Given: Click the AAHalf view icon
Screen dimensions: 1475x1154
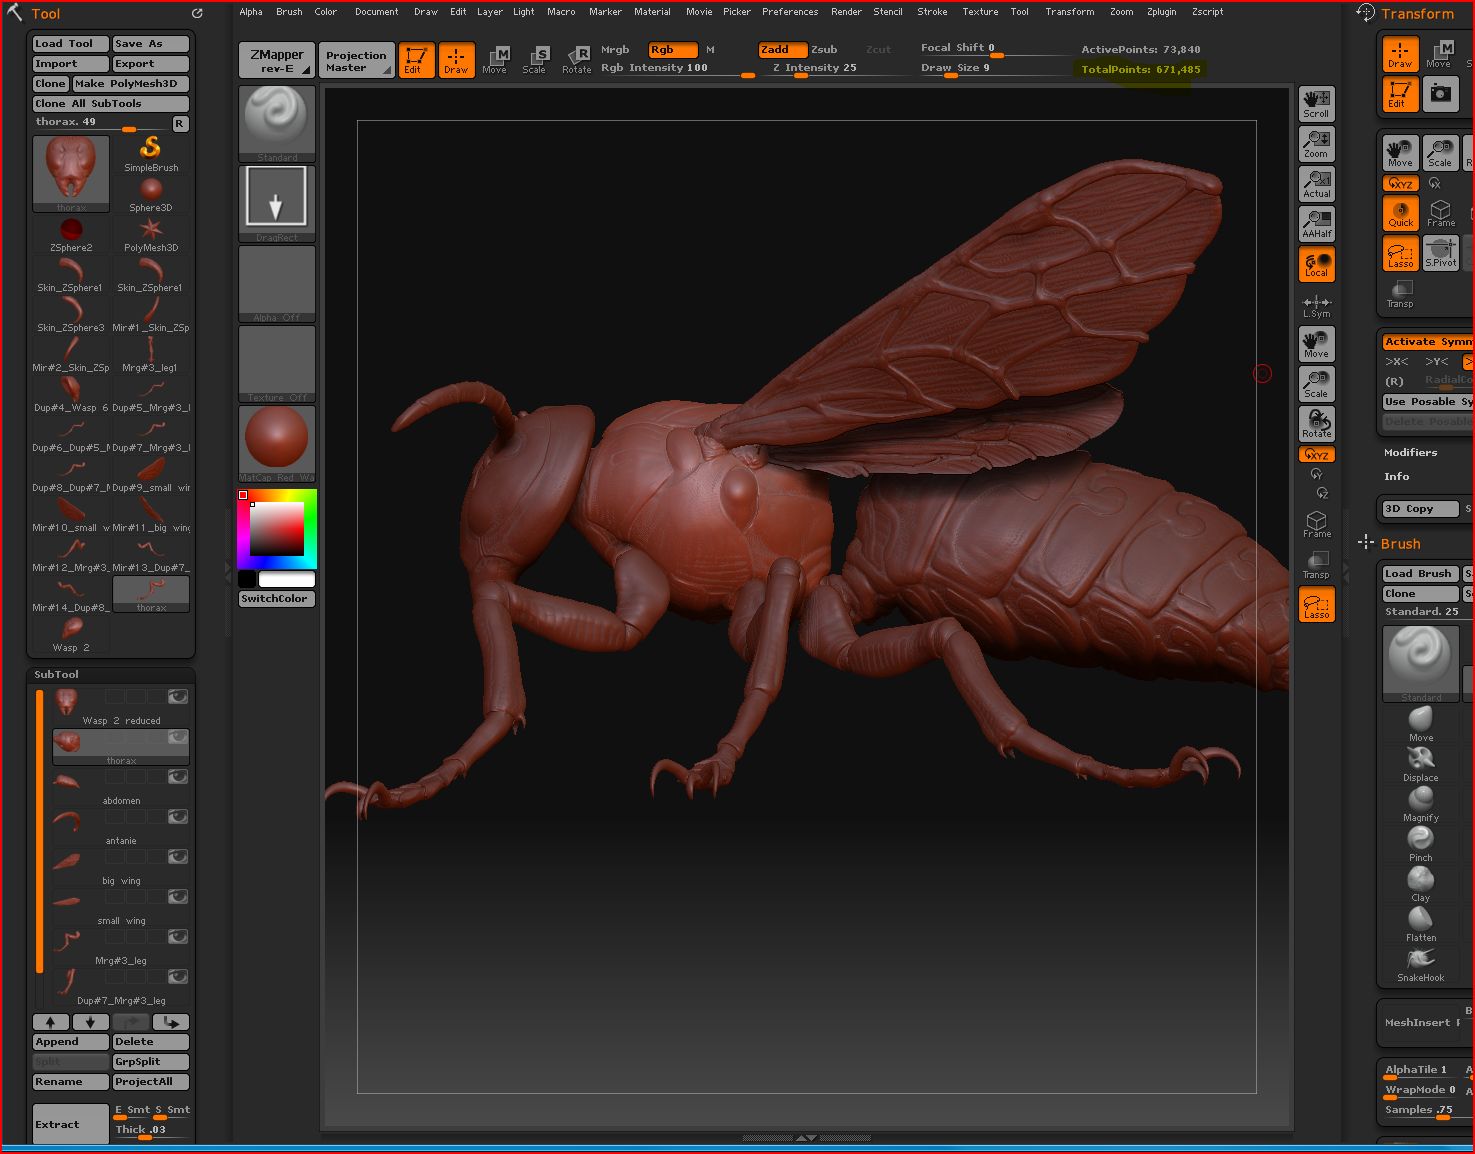Looking at the screenshot, I should point(1316,223).
